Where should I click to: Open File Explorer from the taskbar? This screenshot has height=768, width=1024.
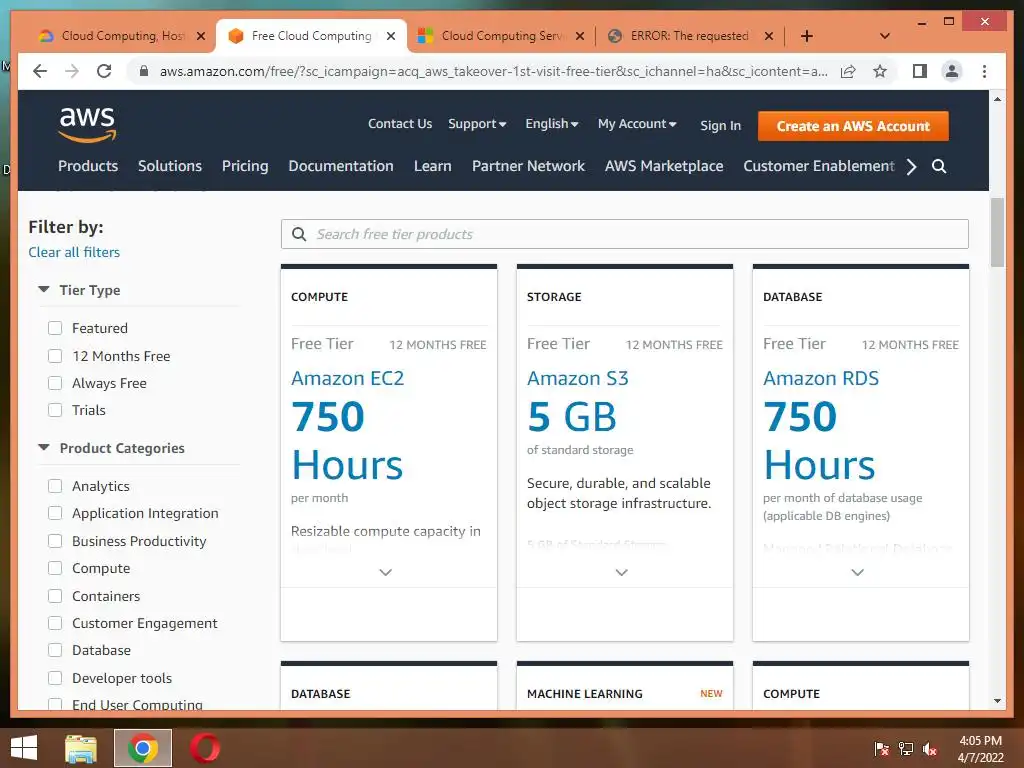click(81, 748)
